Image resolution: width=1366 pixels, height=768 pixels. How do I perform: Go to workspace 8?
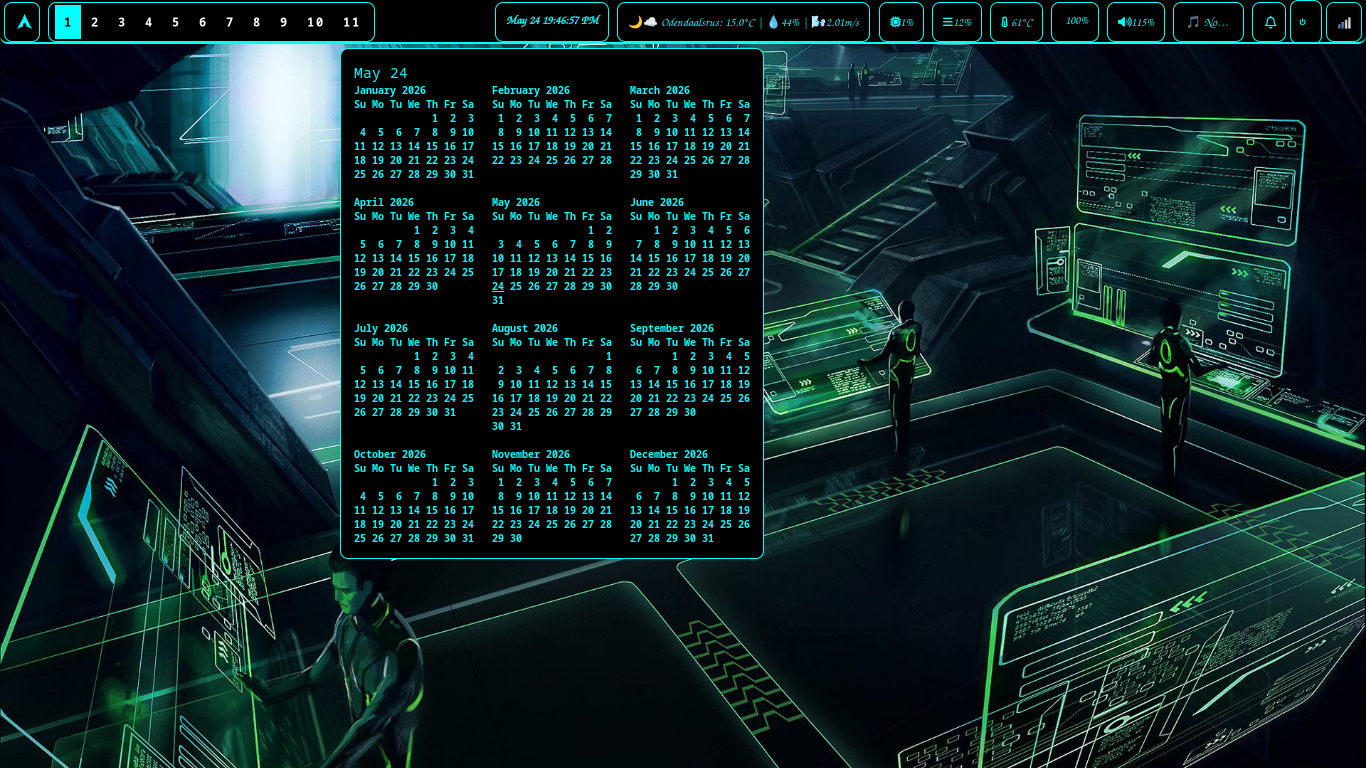pos(257,22)
